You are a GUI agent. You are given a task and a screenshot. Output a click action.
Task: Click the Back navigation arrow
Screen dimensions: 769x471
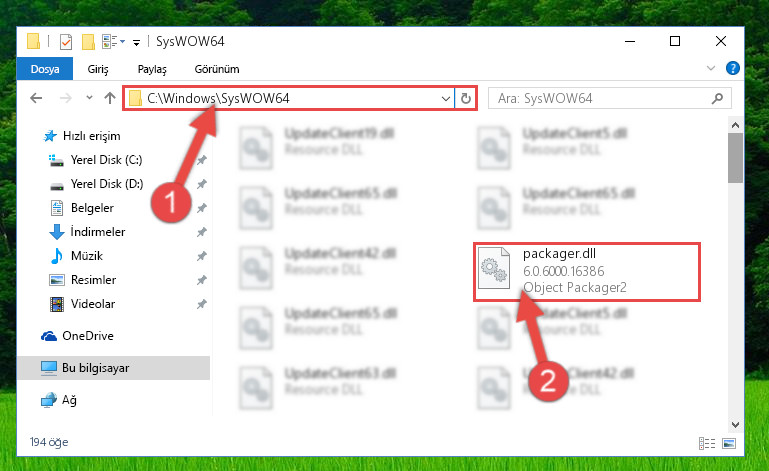tap(36, 98)
